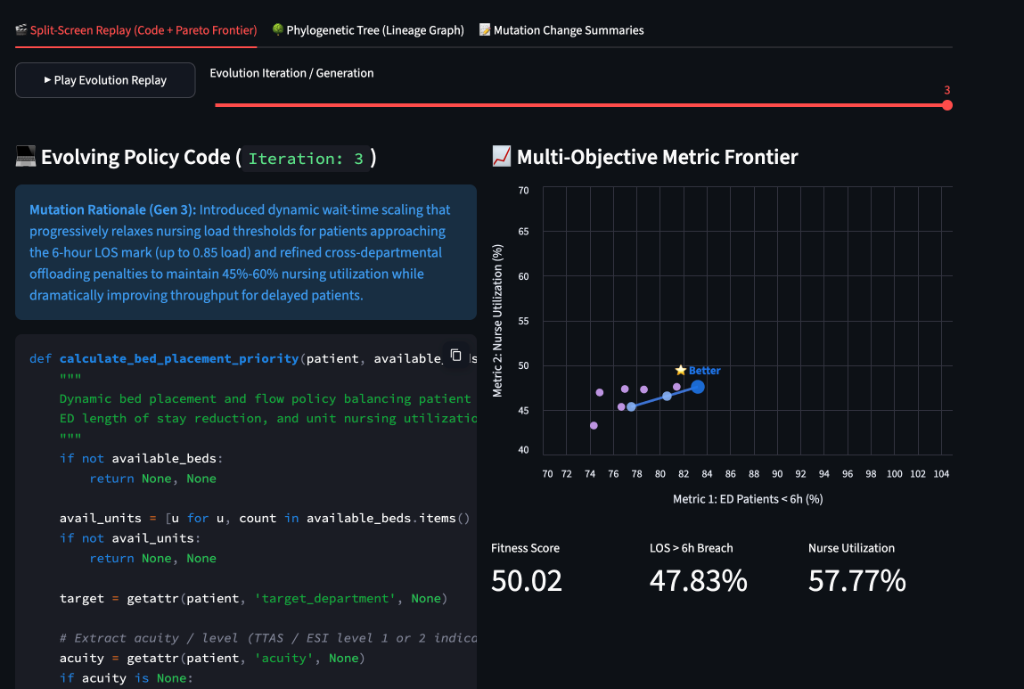Click the star icon next to Better label
1024x689 pixels.
[680, 370]
